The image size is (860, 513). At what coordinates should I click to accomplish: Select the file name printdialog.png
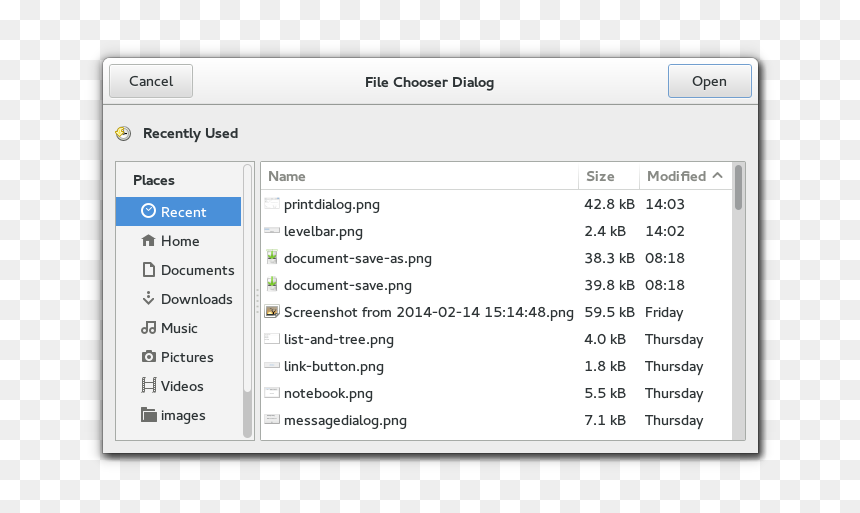pos(332,205)
